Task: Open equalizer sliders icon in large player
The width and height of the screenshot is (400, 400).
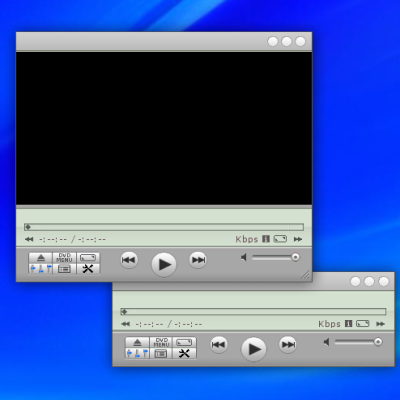Action: tap(41, 269)
